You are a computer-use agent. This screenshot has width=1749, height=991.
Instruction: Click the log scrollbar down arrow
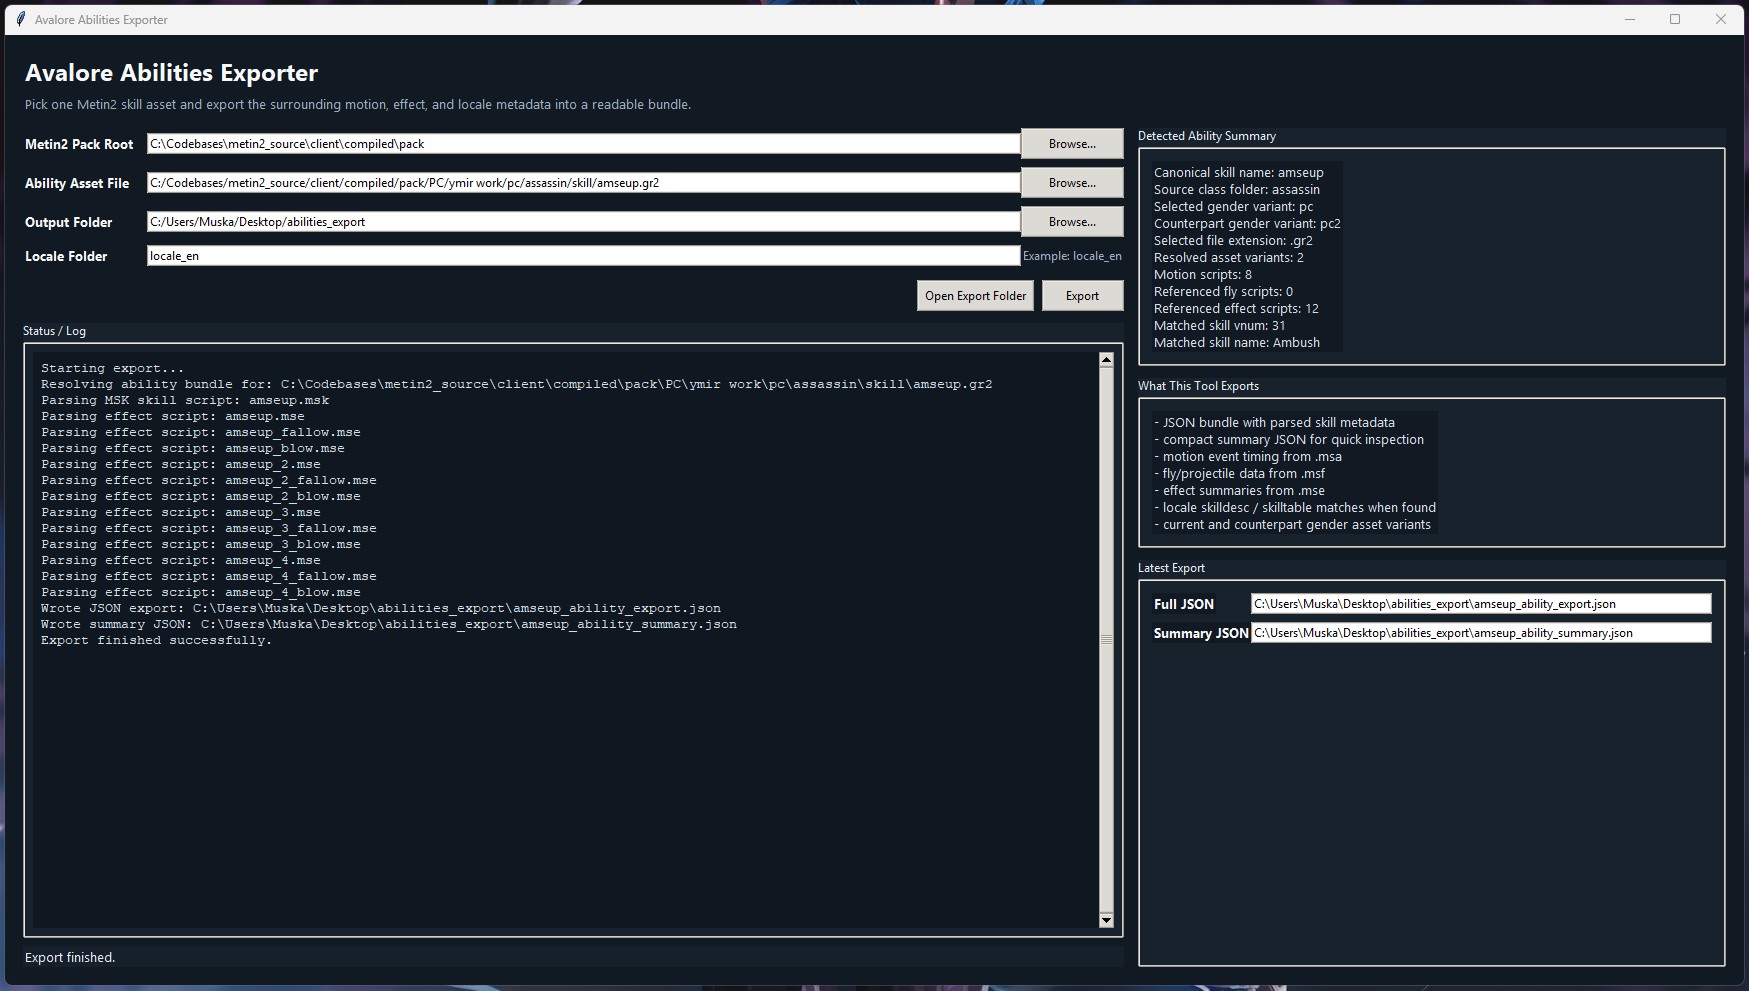[x=1105, y=920]
